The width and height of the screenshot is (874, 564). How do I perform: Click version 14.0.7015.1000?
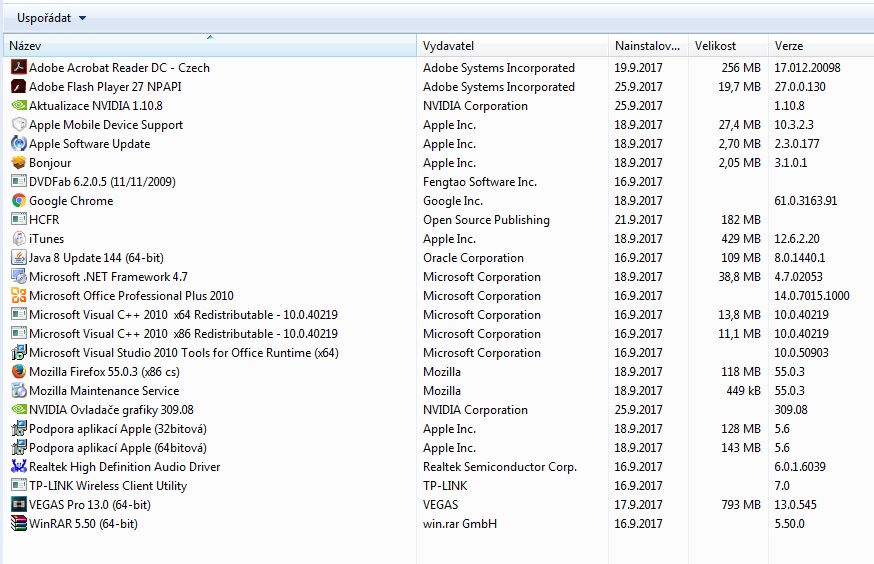click(x=812, y=295)
